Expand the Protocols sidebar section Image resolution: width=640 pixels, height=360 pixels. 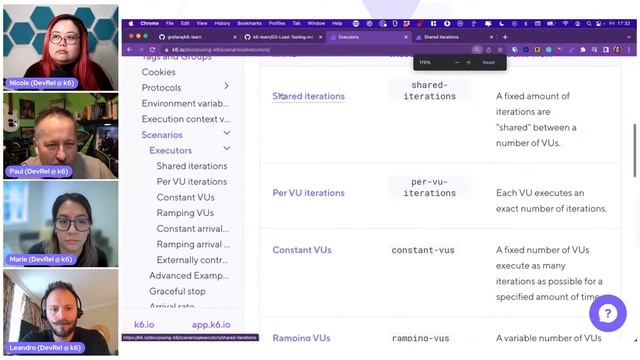[227, 86]
